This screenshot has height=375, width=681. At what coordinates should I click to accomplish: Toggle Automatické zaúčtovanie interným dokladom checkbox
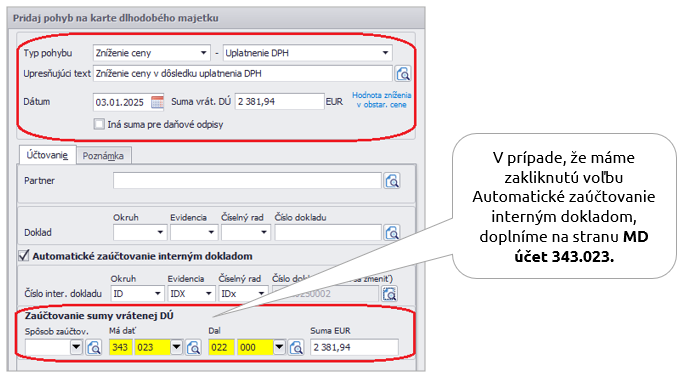click(x=24, y=256)
